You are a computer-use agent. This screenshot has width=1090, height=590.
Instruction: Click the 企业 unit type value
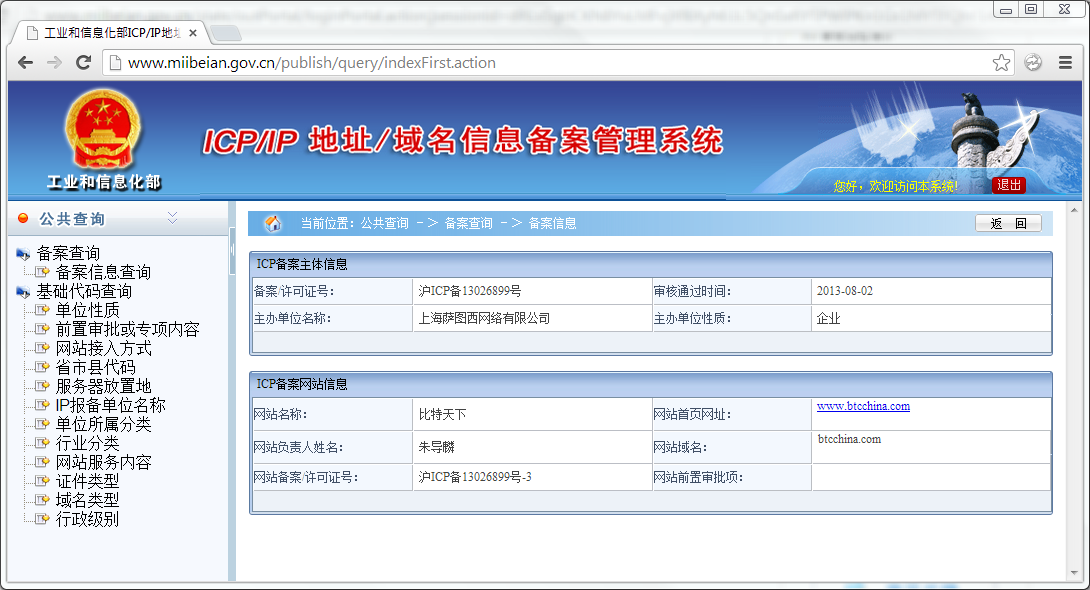point(829,318)
